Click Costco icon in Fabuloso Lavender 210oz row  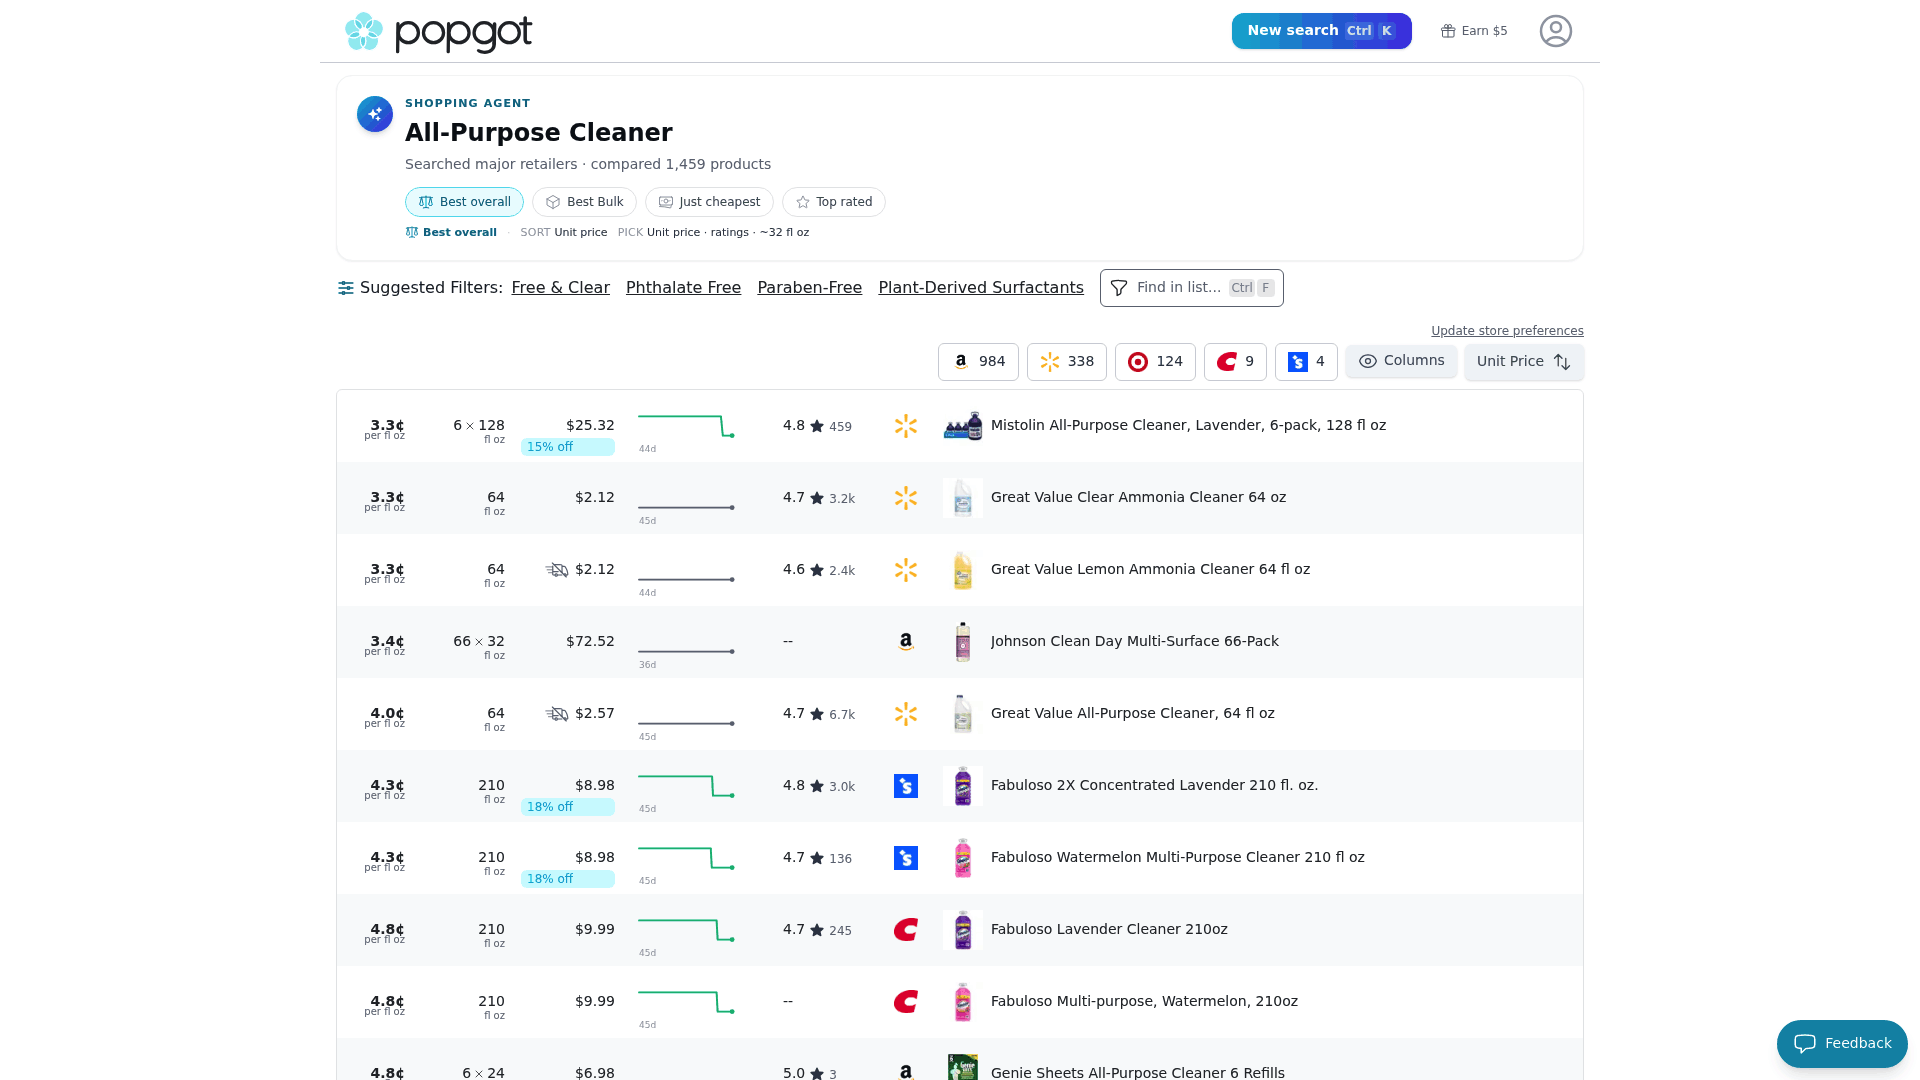(x=906, y=930)
